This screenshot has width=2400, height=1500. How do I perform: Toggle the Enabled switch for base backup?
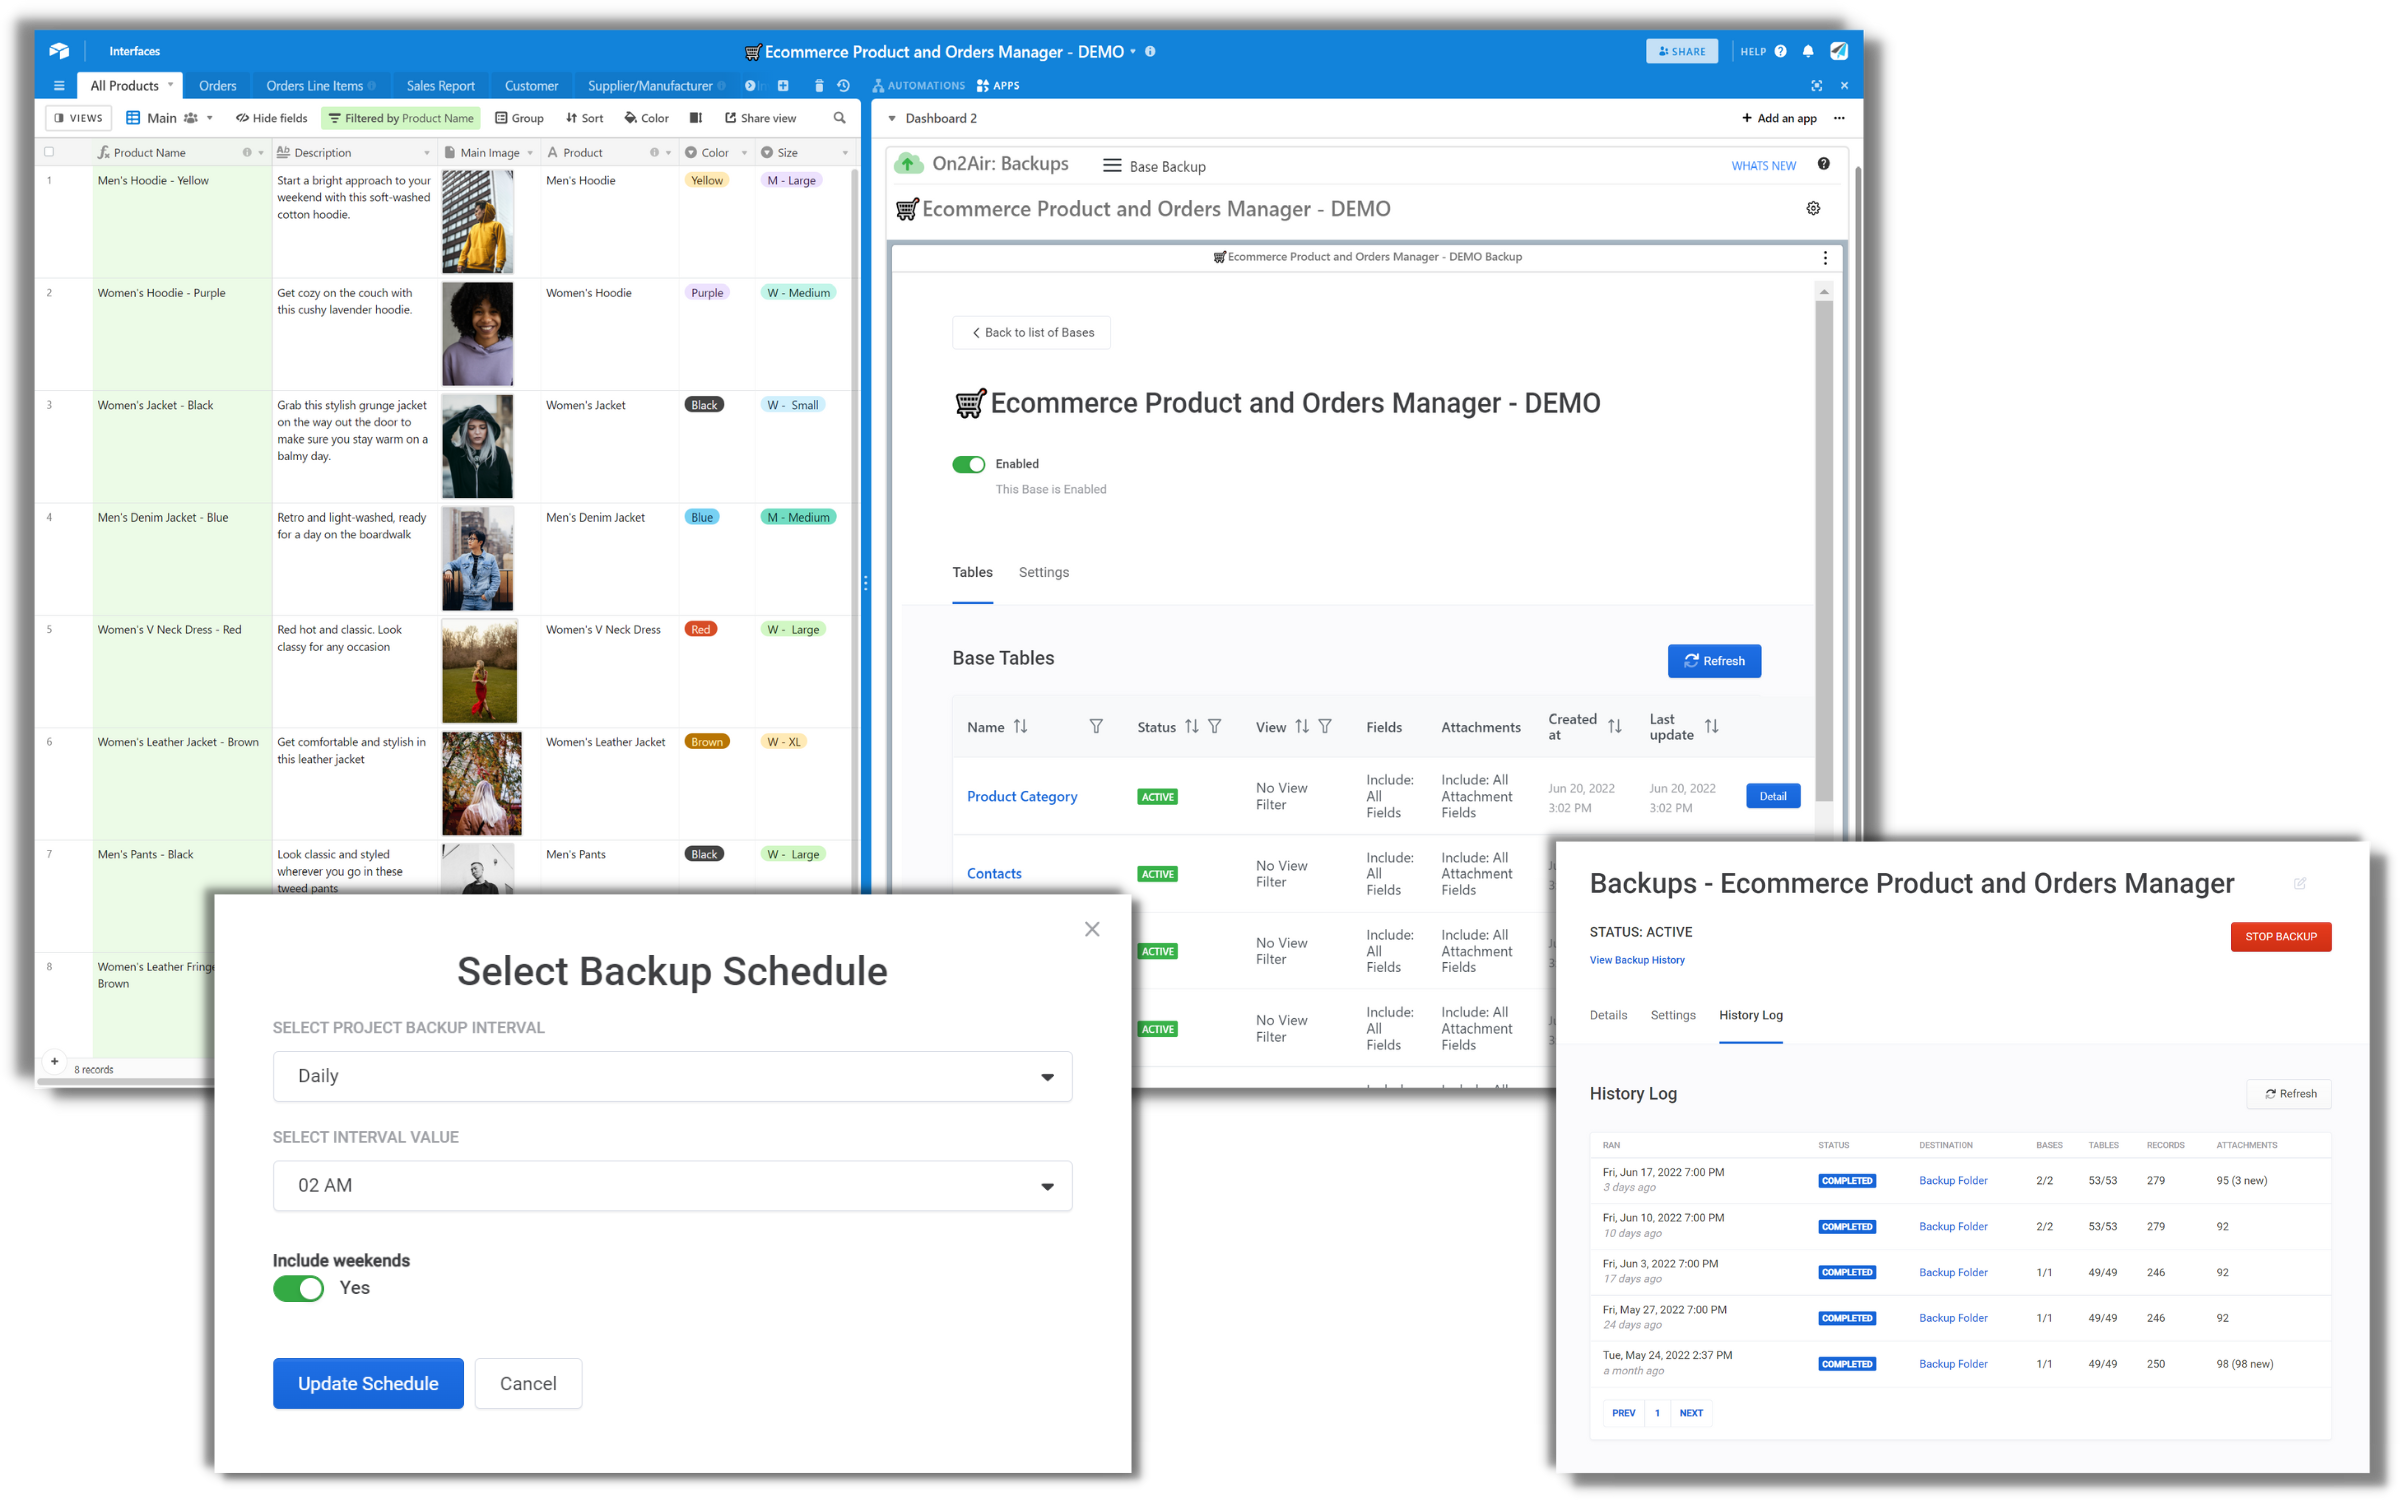[968, 463]
